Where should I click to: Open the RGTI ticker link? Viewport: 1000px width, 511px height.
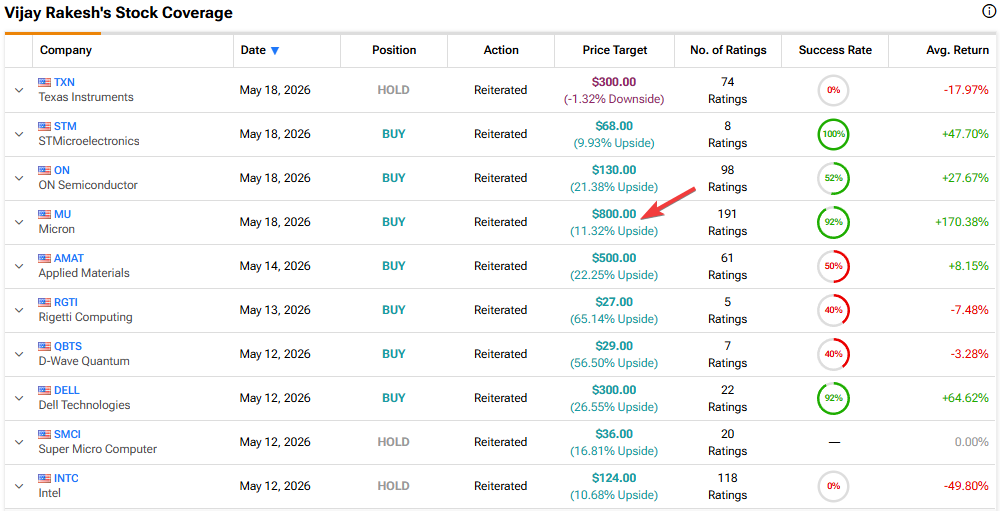click(66, 302)
